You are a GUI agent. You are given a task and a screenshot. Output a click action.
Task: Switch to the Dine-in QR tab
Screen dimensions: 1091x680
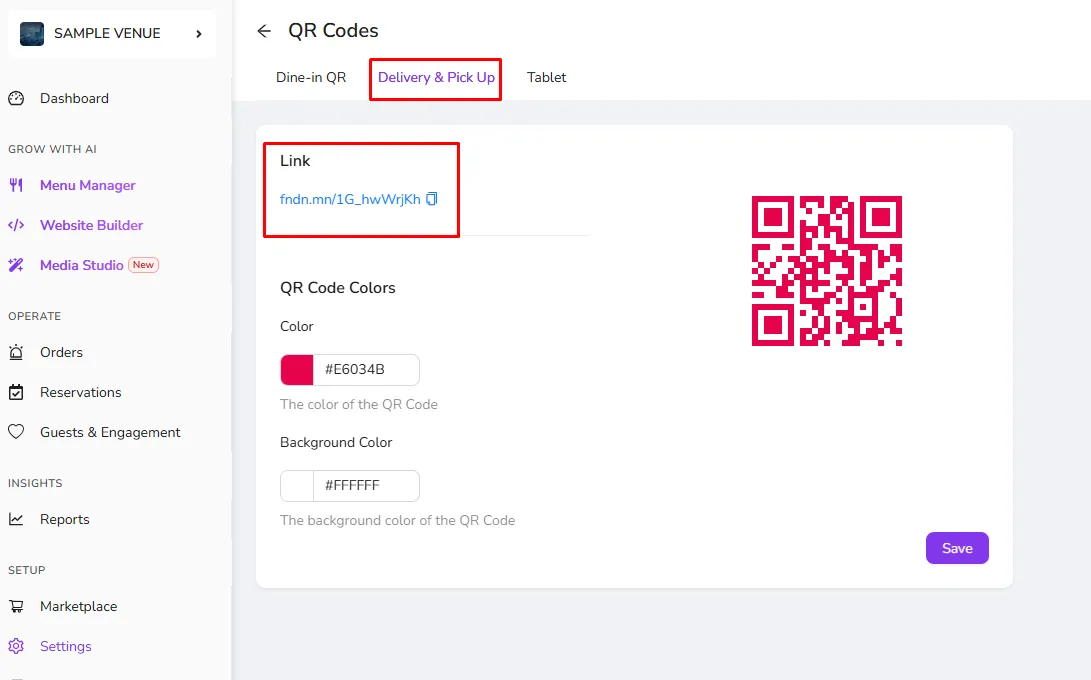[x=311, y=77]
